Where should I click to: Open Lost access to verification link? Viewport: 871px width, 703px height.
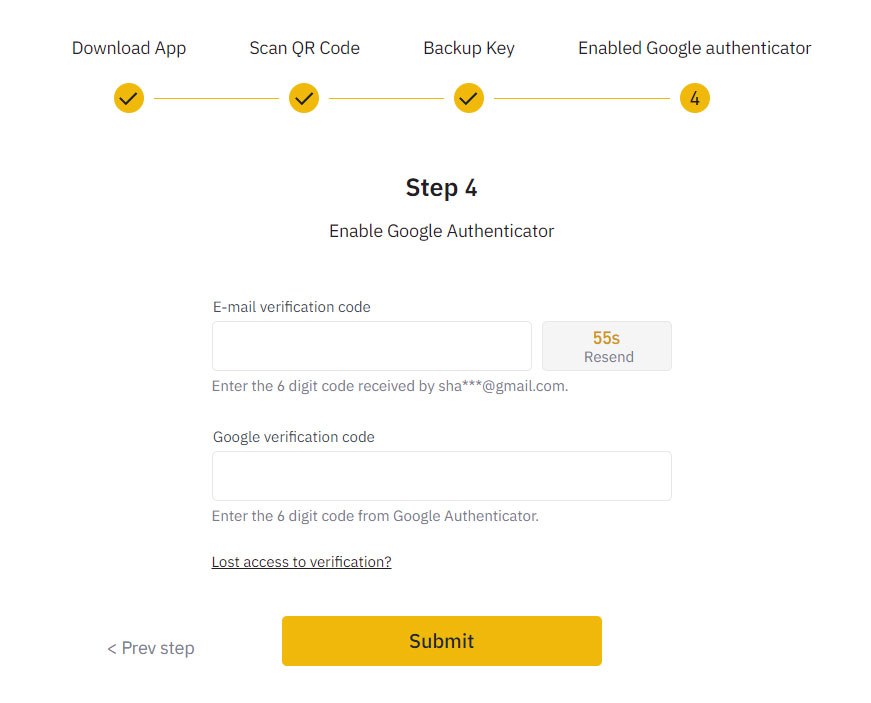click(x=301, y=561)
